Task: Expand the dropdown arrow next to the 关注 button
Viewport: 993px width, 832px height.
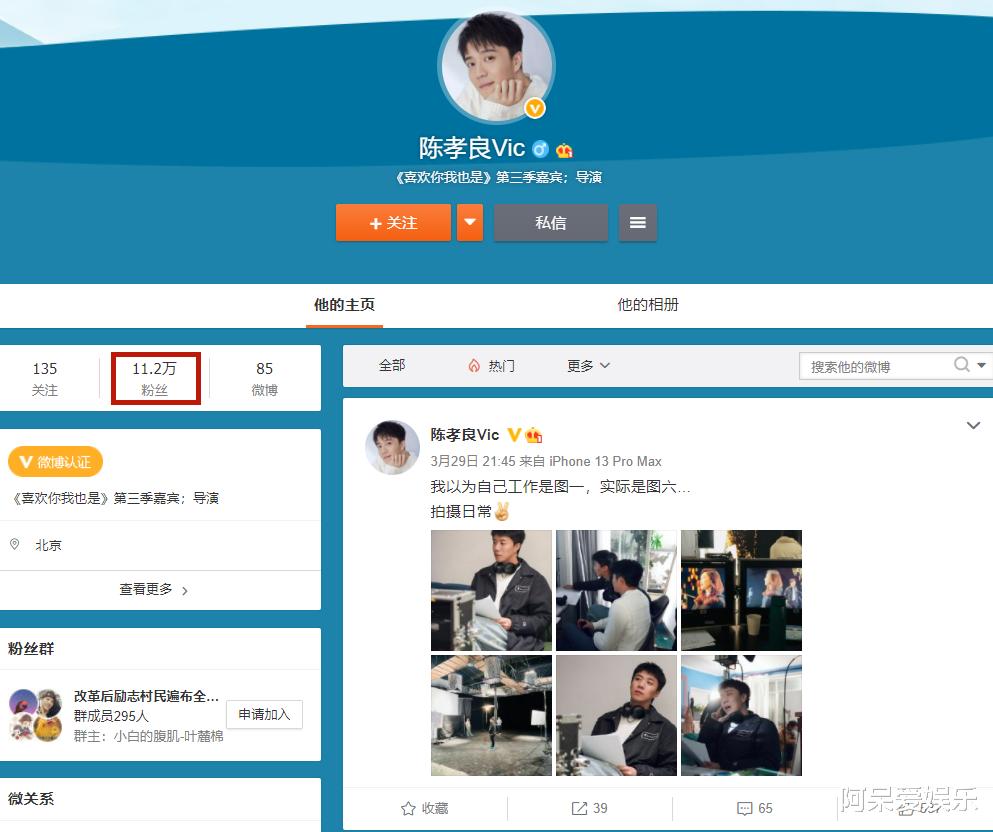Action: pyautogui.click(x=469, y=223)
